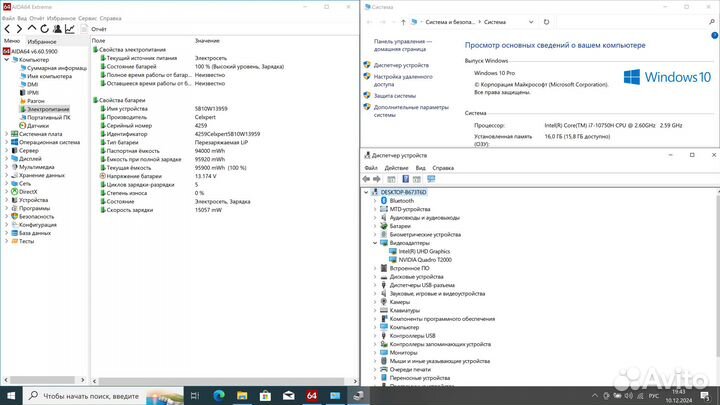Screen dimensions: 720x405
Task: Open Вид menu in Device Manager
Action: [420, 168]
